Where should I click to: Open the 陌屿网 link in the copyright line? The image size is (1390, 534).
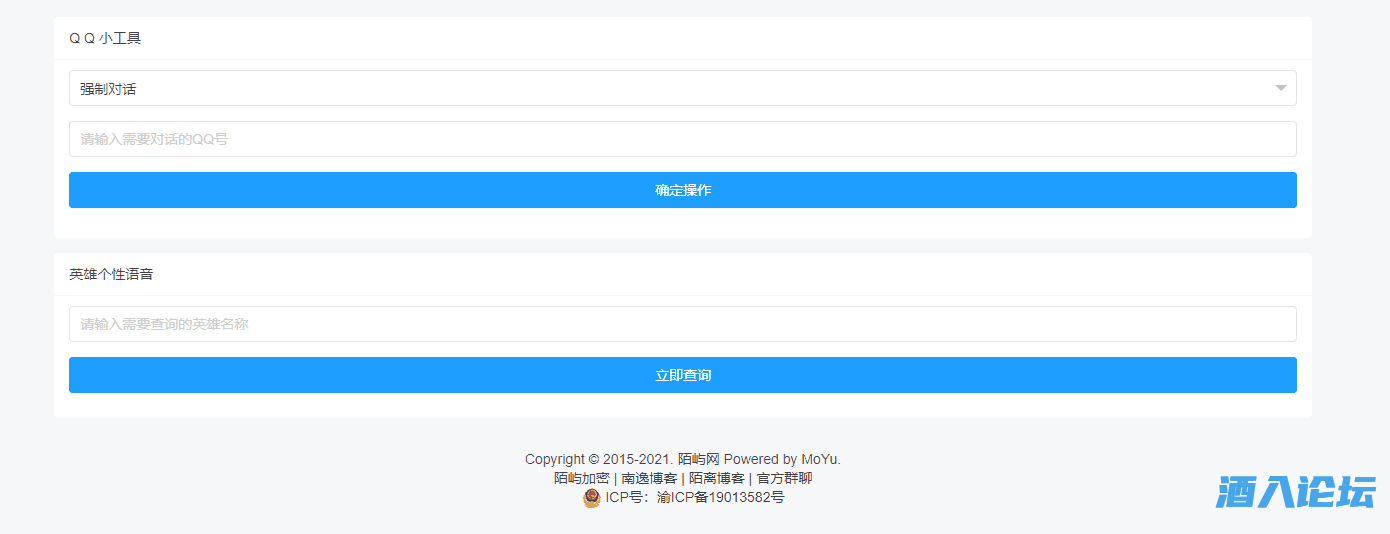point(698,459)
